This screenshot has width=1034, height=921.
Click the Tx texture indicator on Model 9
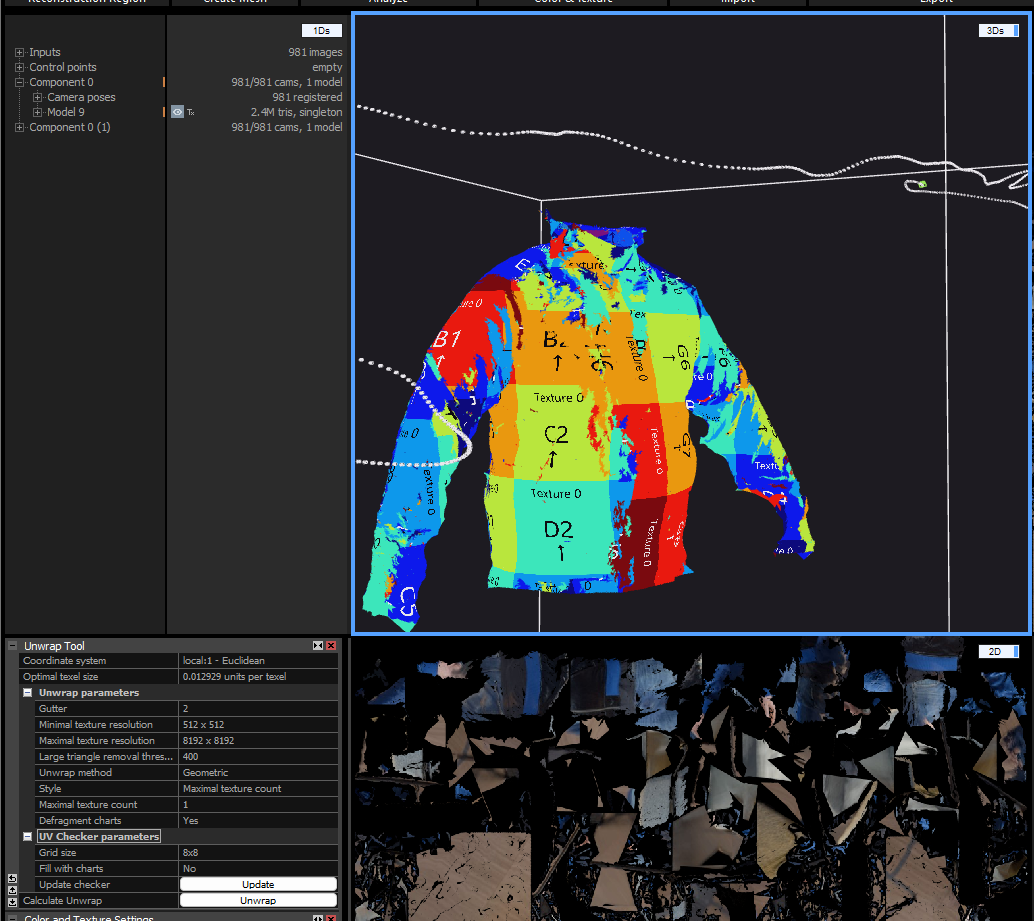point(191,112)
